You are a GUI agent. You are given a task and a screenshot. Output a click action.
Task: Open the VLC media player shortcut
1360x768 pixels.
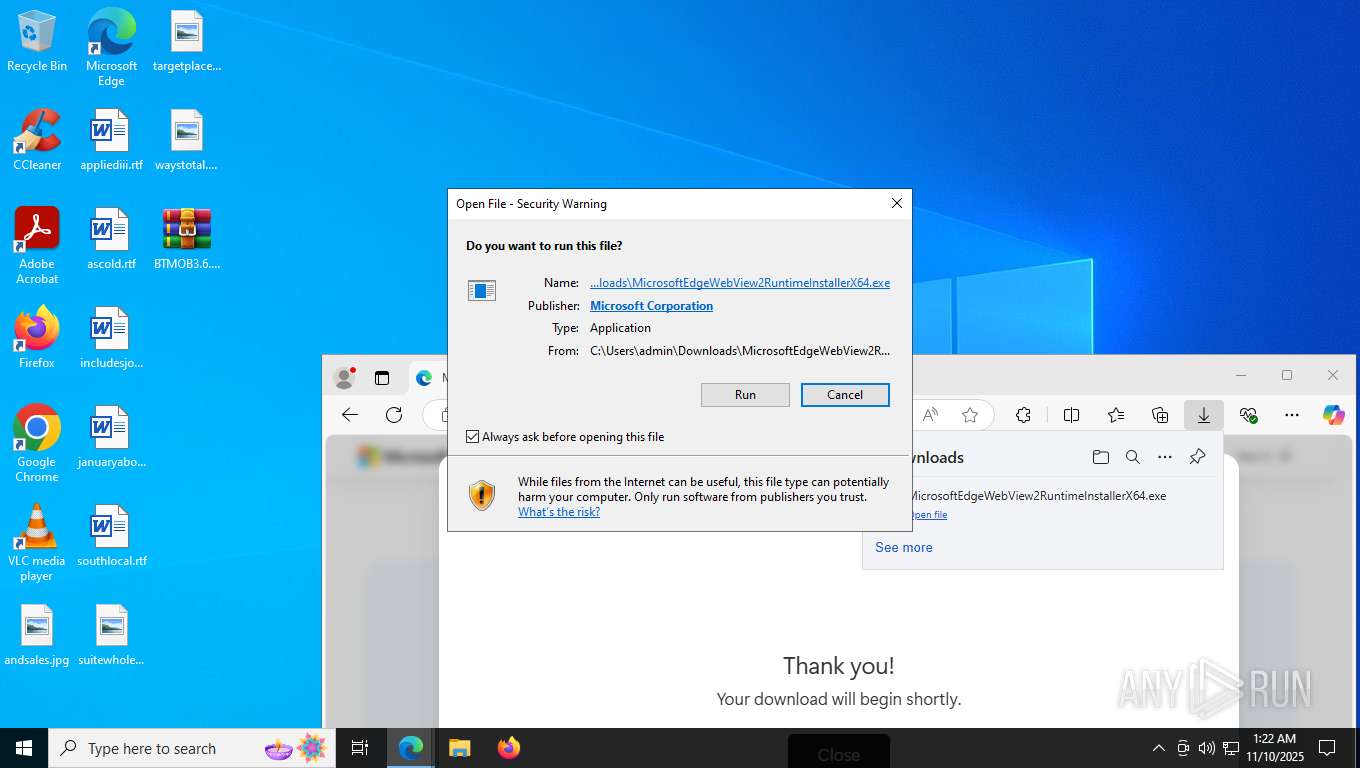pyautogui.click(x=37, y=543)
